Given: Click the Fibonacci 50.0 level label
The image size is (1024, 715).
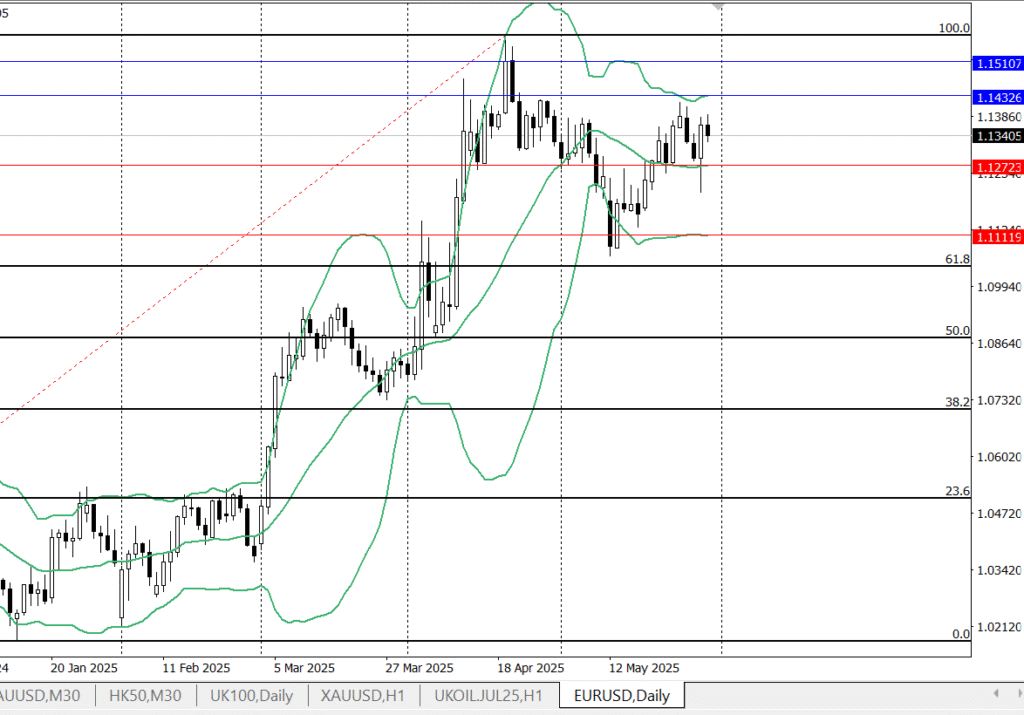Looking at the screenshot, I should coord(957,330).
